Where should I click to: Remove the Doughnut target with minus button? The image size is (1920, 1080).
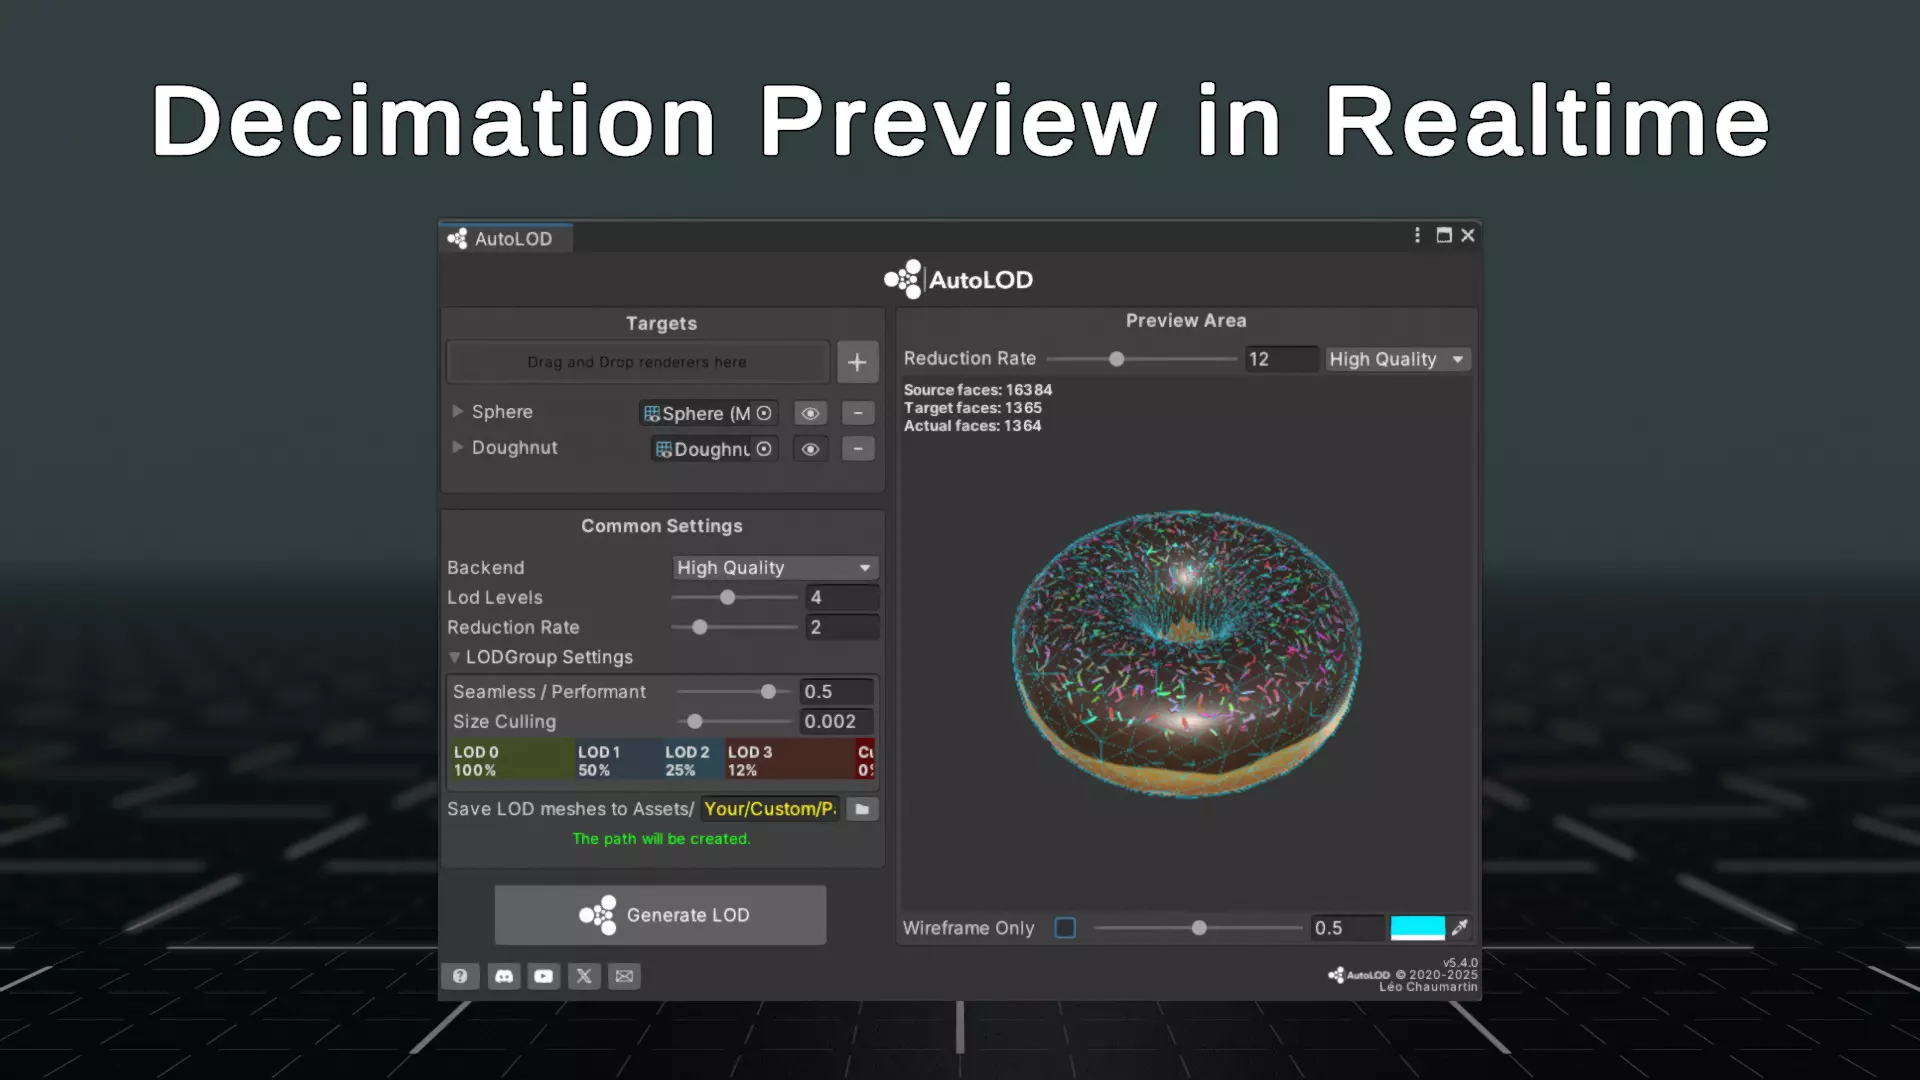858,449
